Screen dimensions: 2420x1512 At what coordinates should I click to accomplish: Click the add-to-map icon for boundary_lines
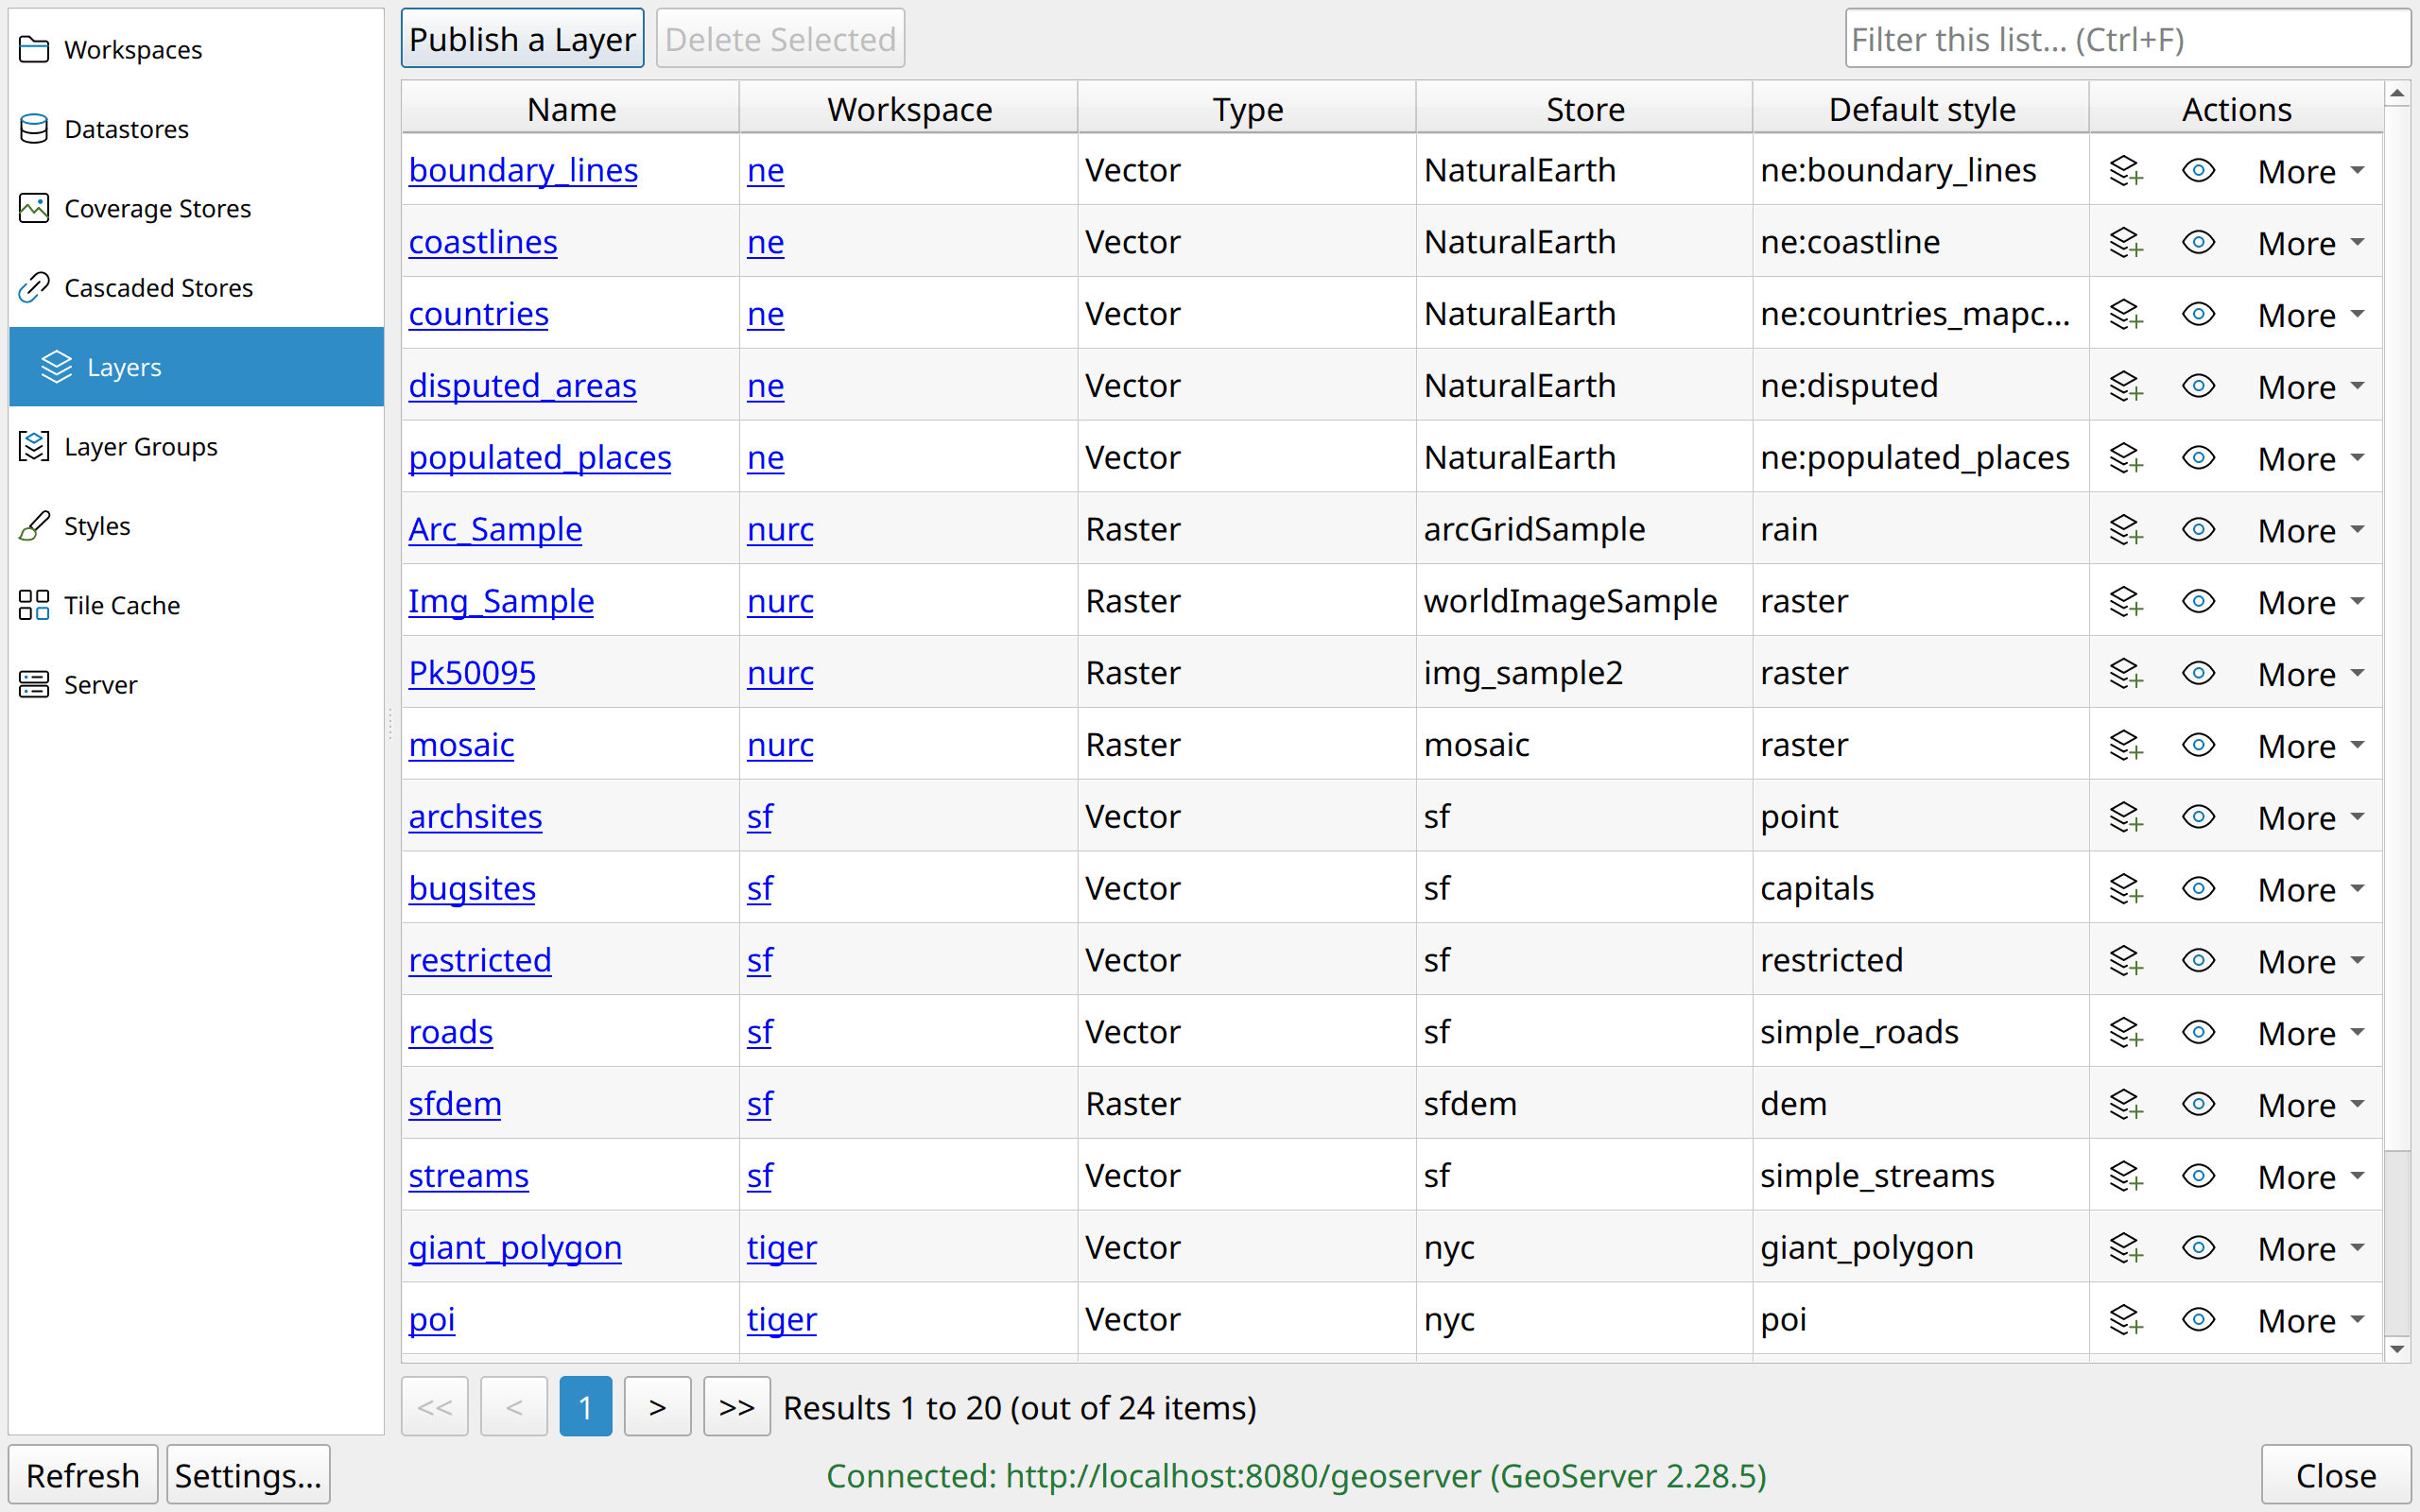point(2126,171)
